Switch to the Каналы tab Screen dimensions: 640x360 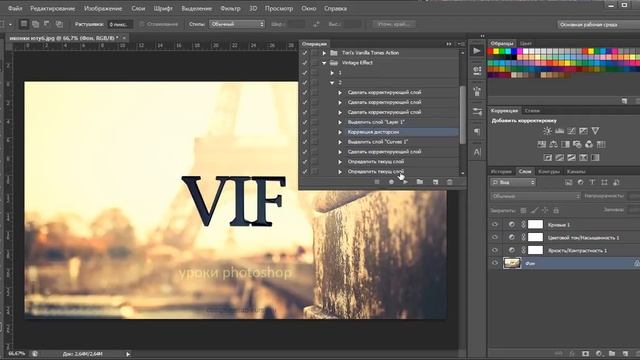(x=576, y=171)
